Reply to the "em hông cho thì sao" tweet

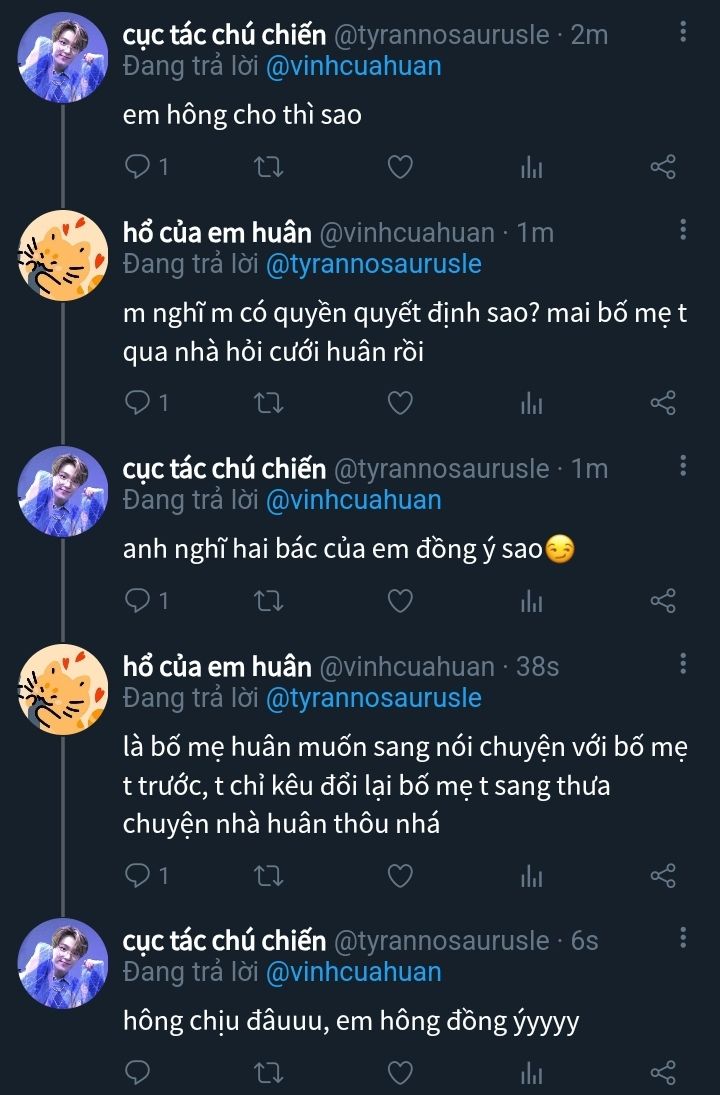coord(137,167)
